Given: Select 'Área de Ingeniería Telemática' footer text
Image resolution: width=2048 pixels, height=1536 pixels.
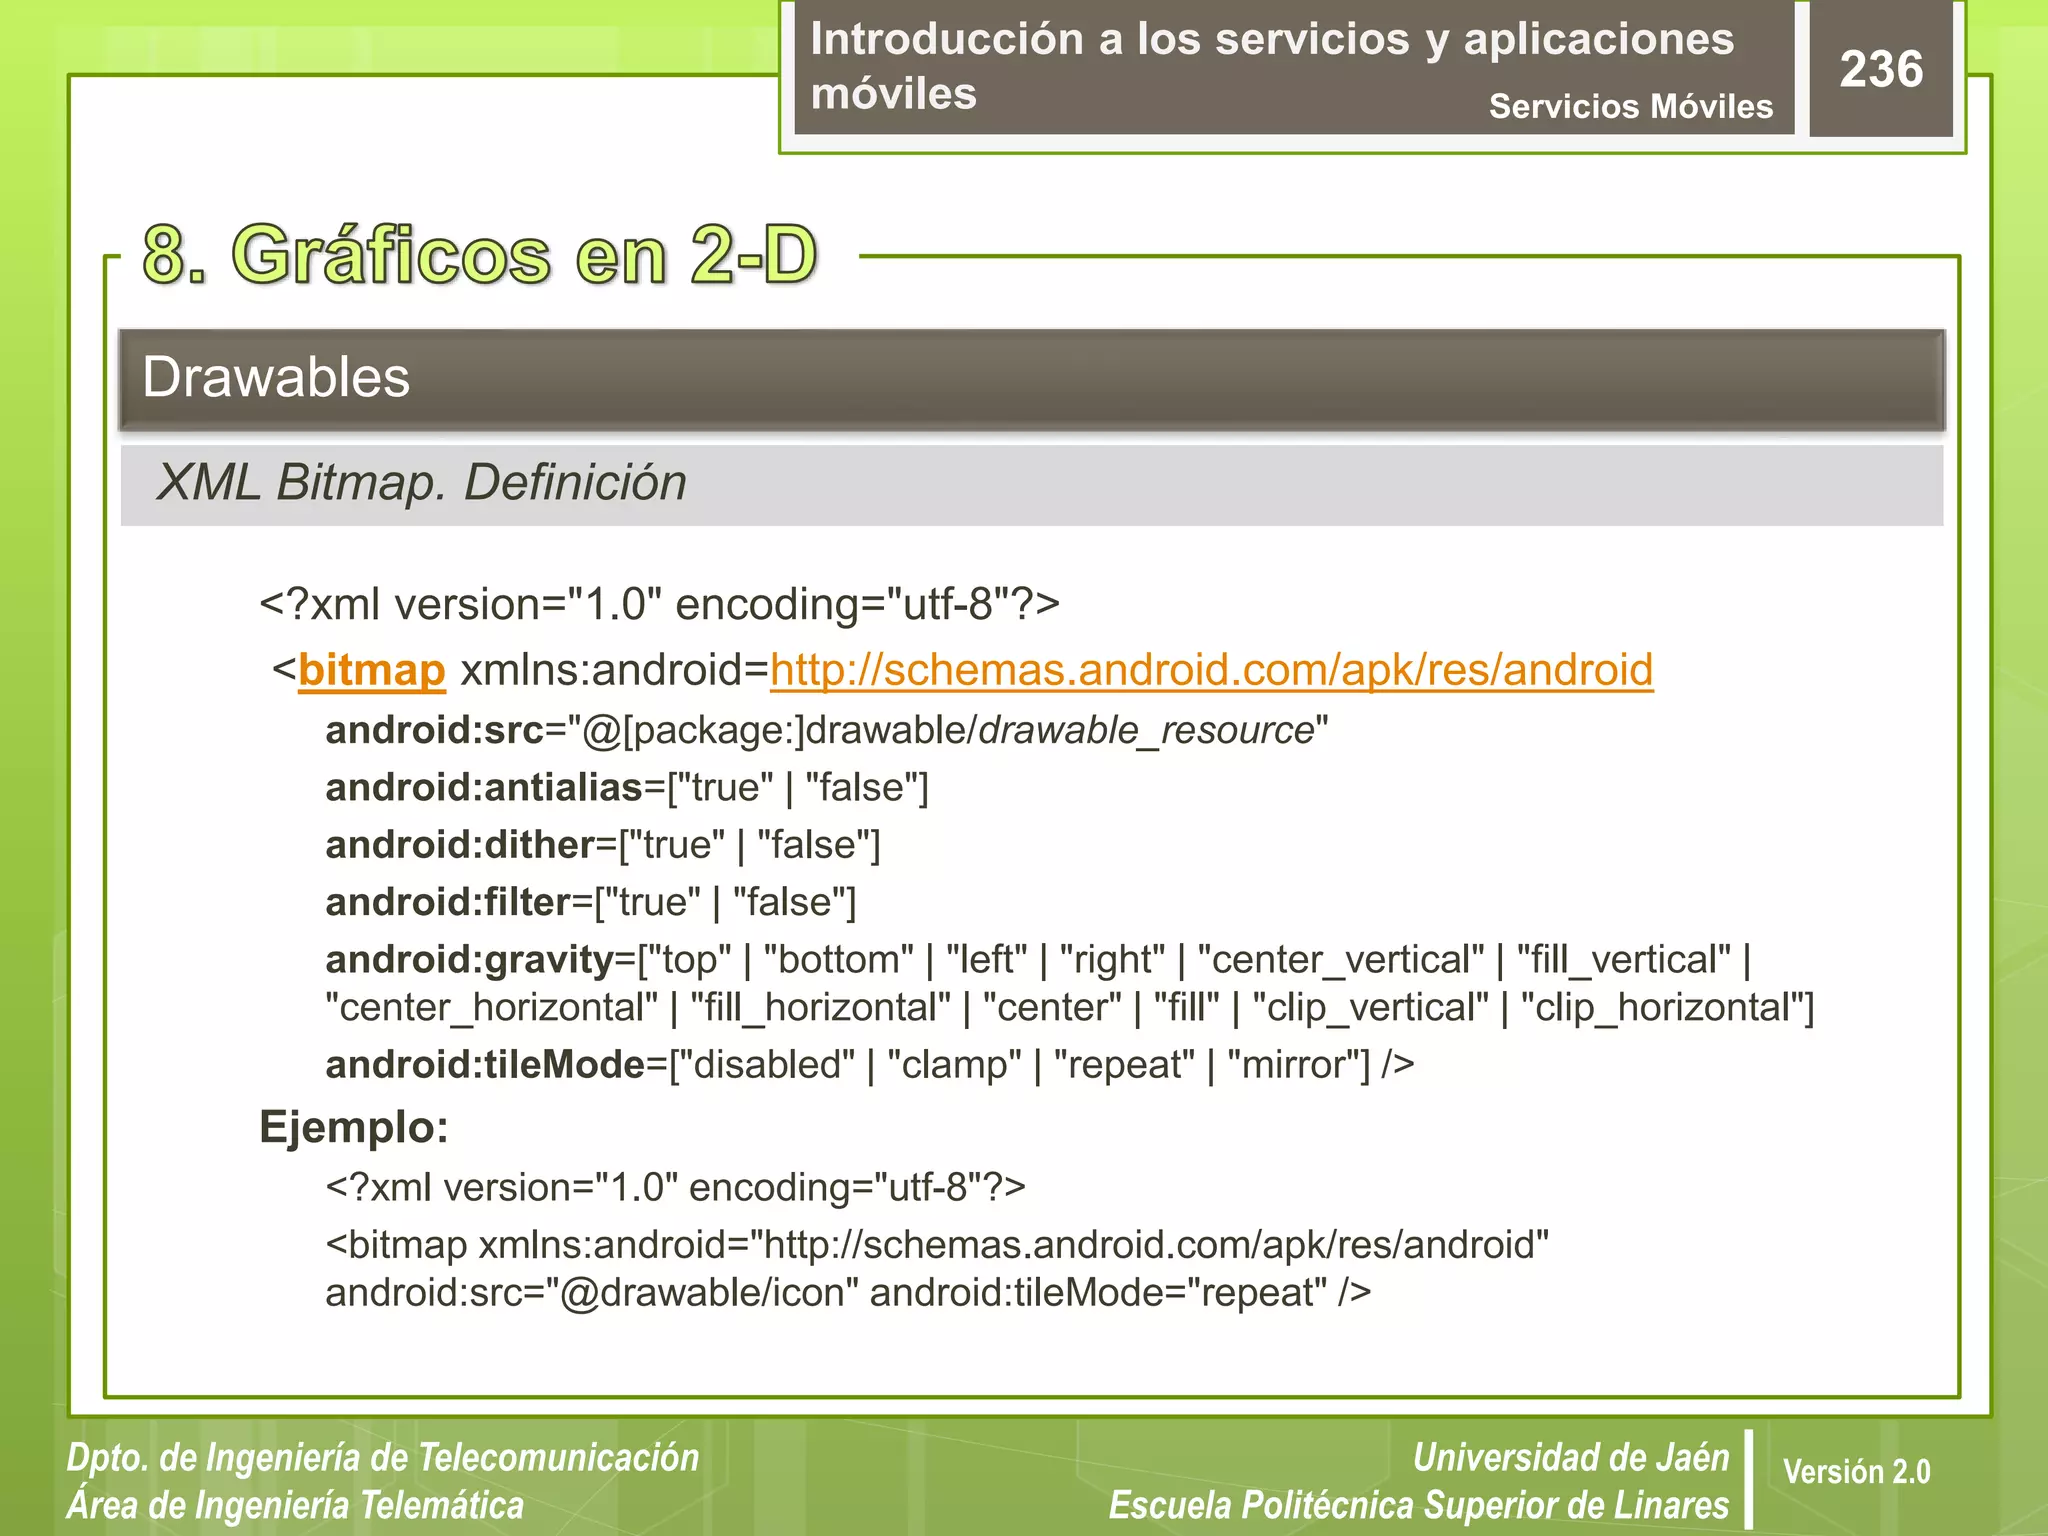Looking at the screenshot, I should pos(295,1506).
